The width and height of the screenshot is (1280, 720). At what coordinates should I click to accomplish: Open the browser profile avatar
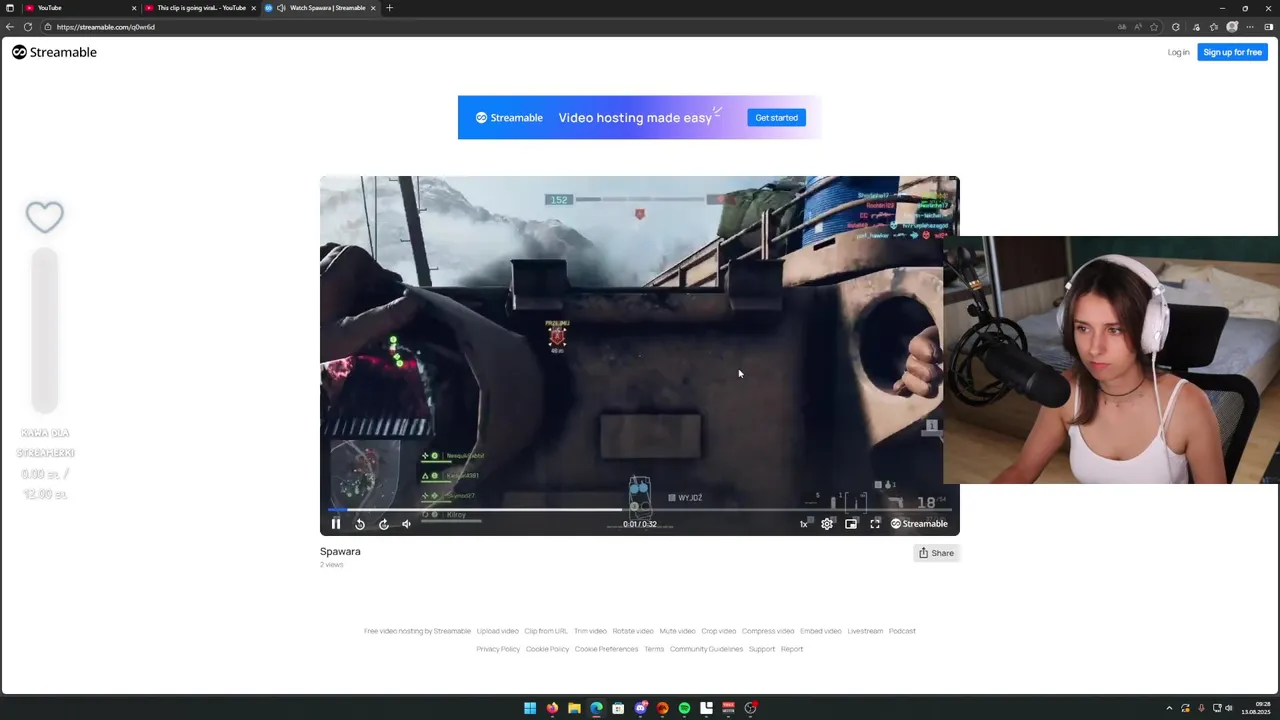pos(1232,27)
